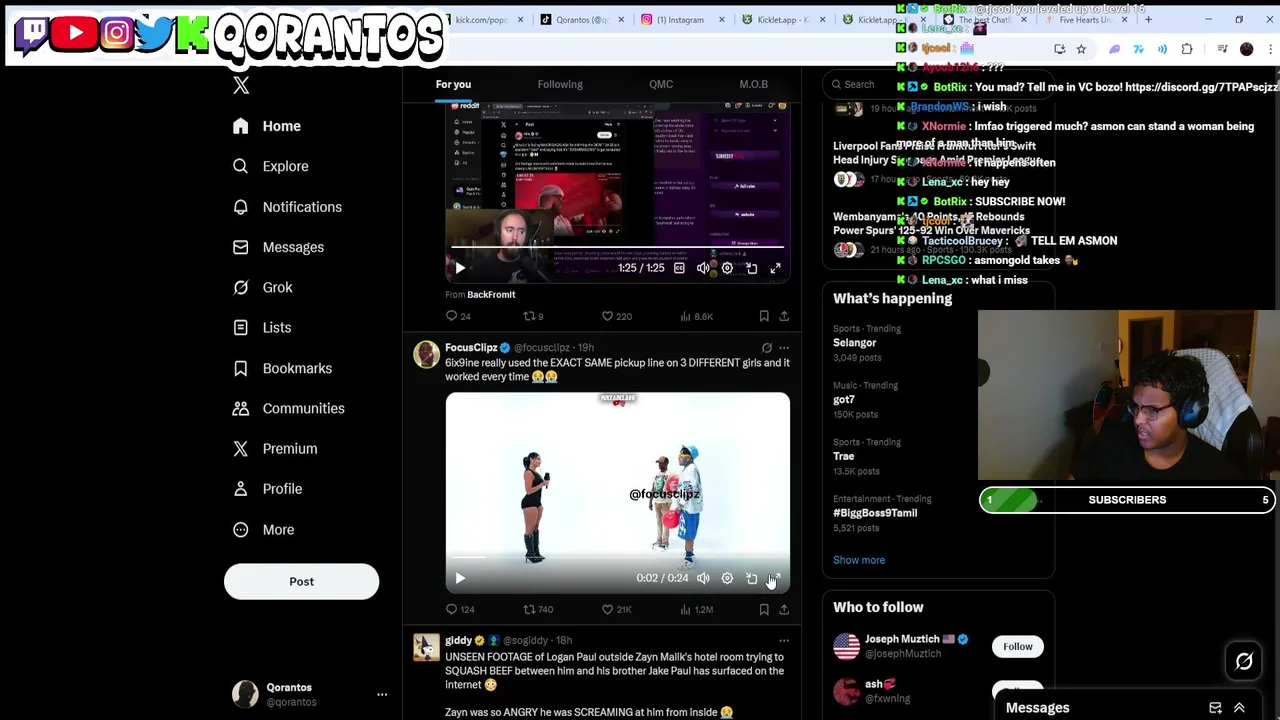The height and width of the screenshot is (720, 1280).
Task: Switch to the QMC timeline tab
Action: click(x=661, y=84)
